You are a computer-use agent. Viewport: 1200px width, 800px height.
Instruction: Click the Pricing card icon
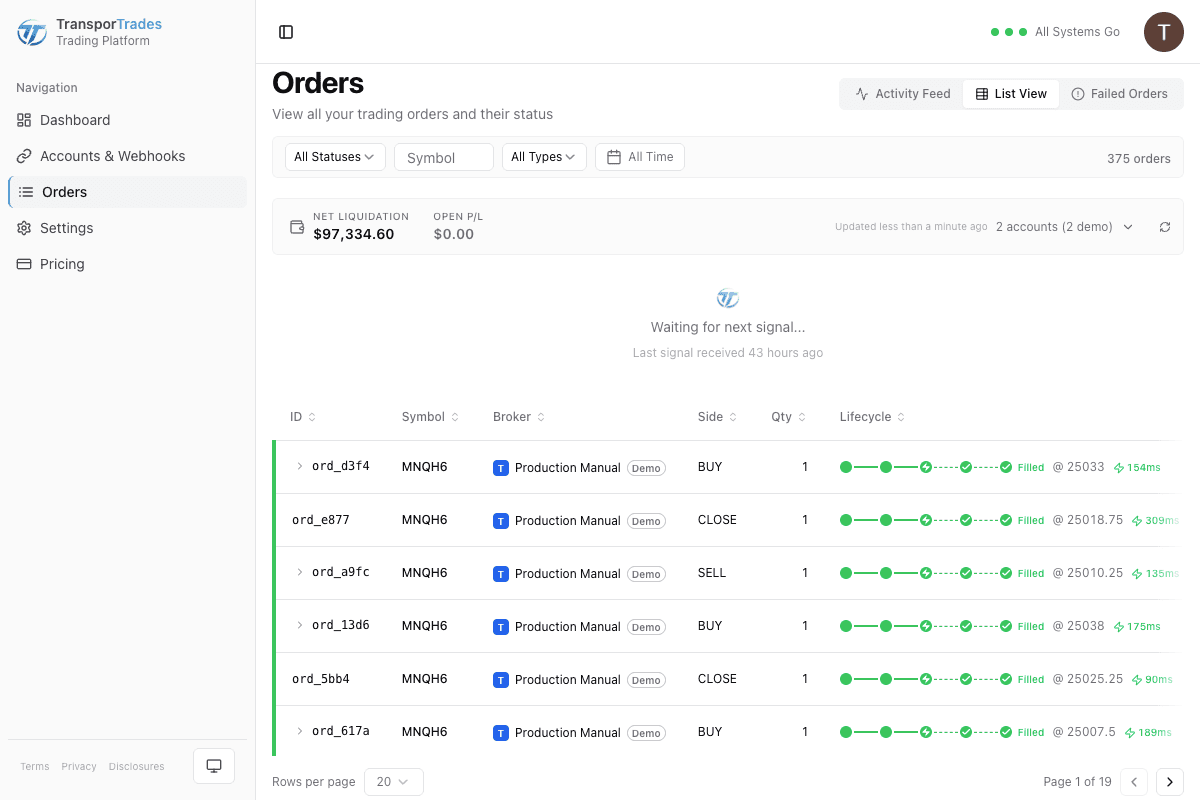click(x=24, y=264)
